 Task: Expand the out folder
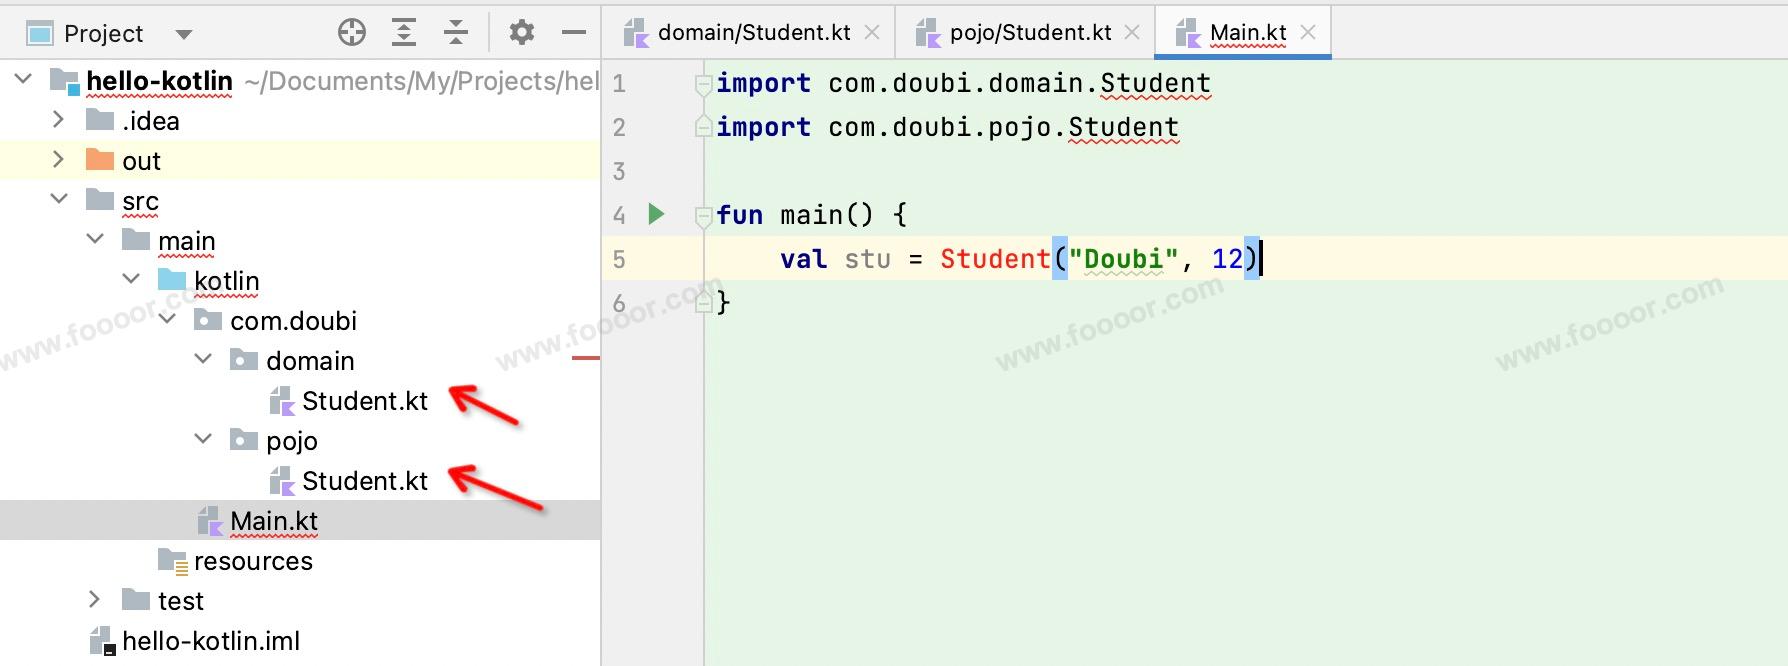point(58,160)
